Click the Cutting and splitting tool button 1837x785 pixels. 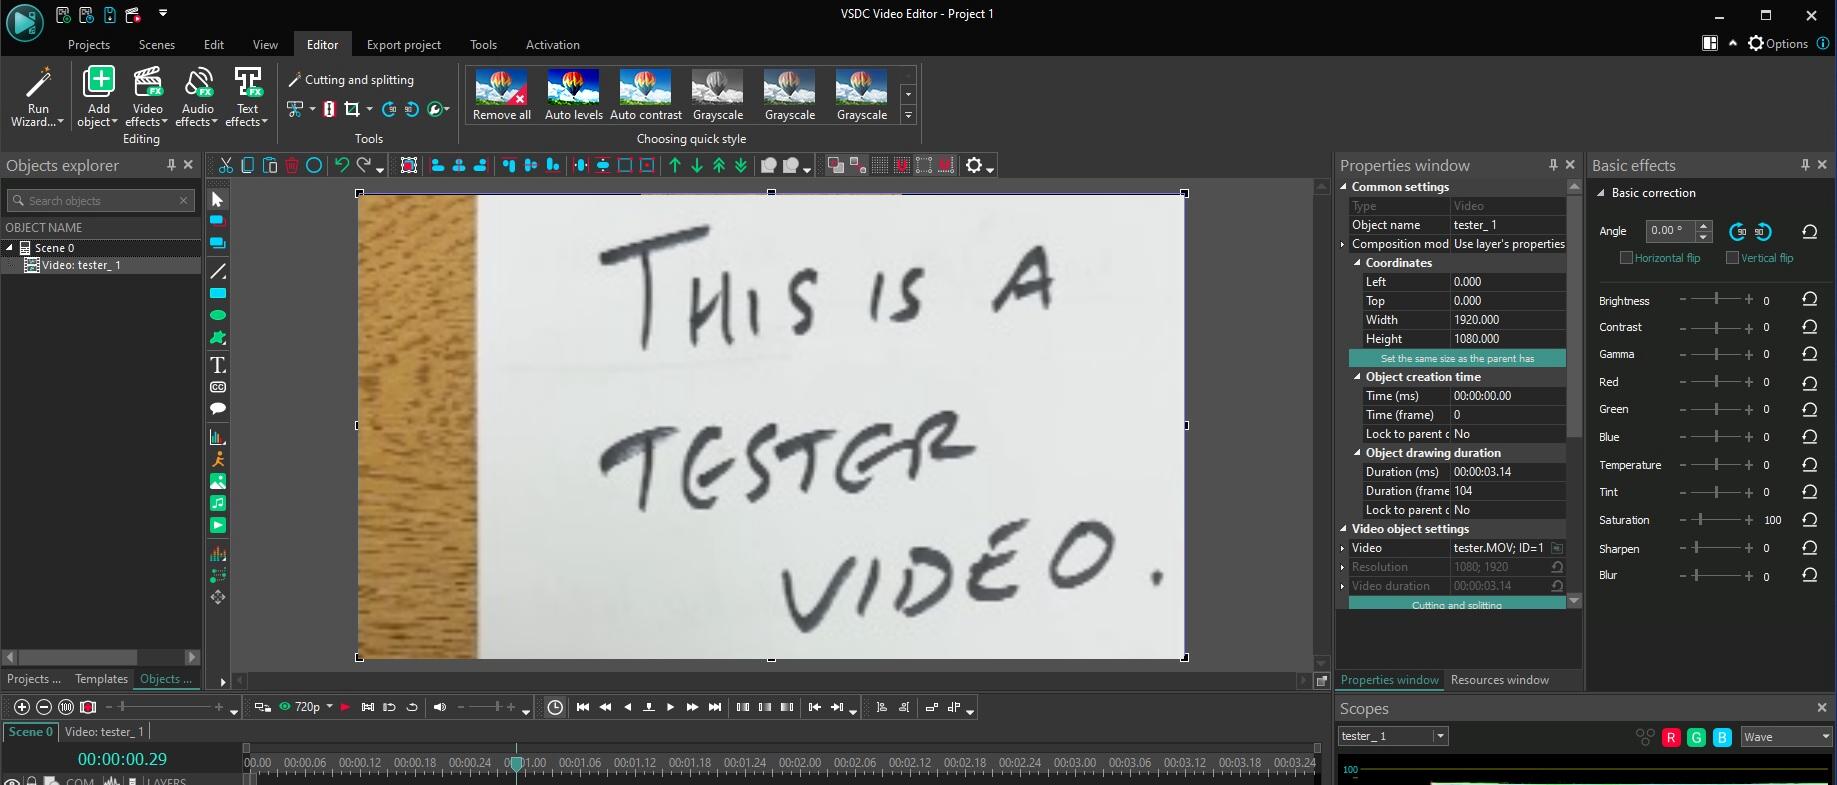pos(351,80)
